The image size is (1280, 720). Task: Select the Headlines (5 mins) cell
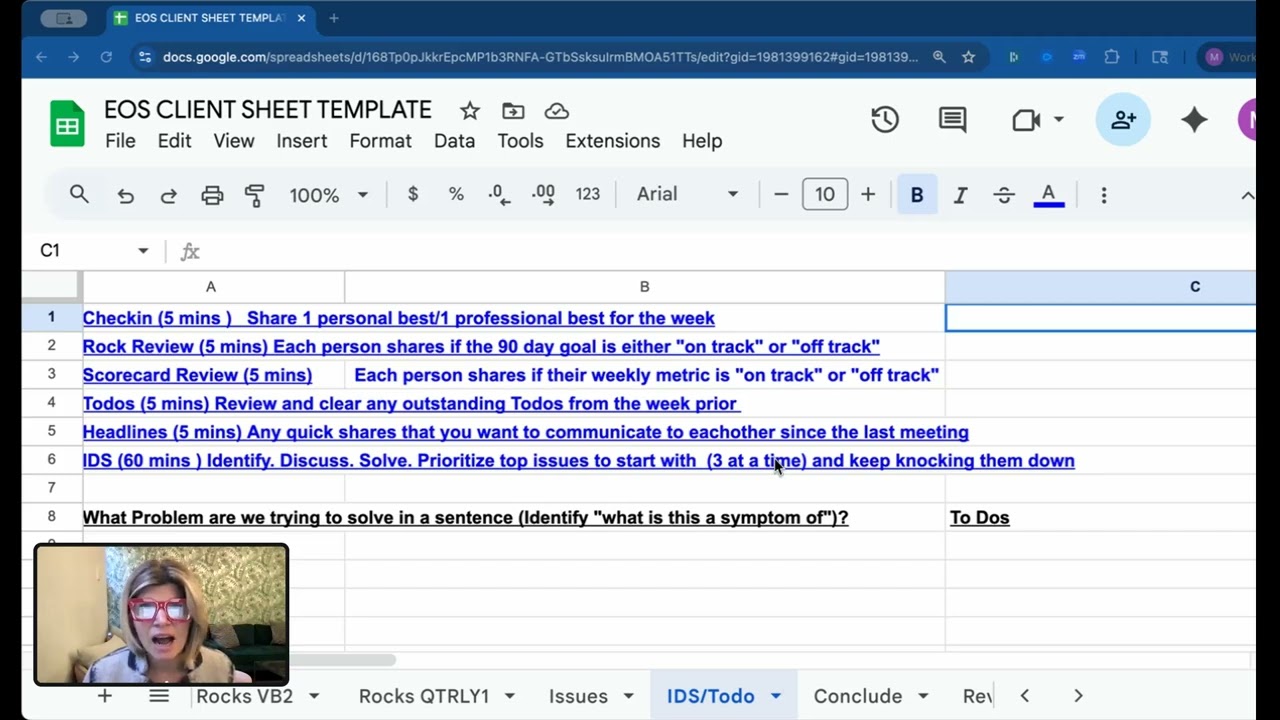coord(214,432)
